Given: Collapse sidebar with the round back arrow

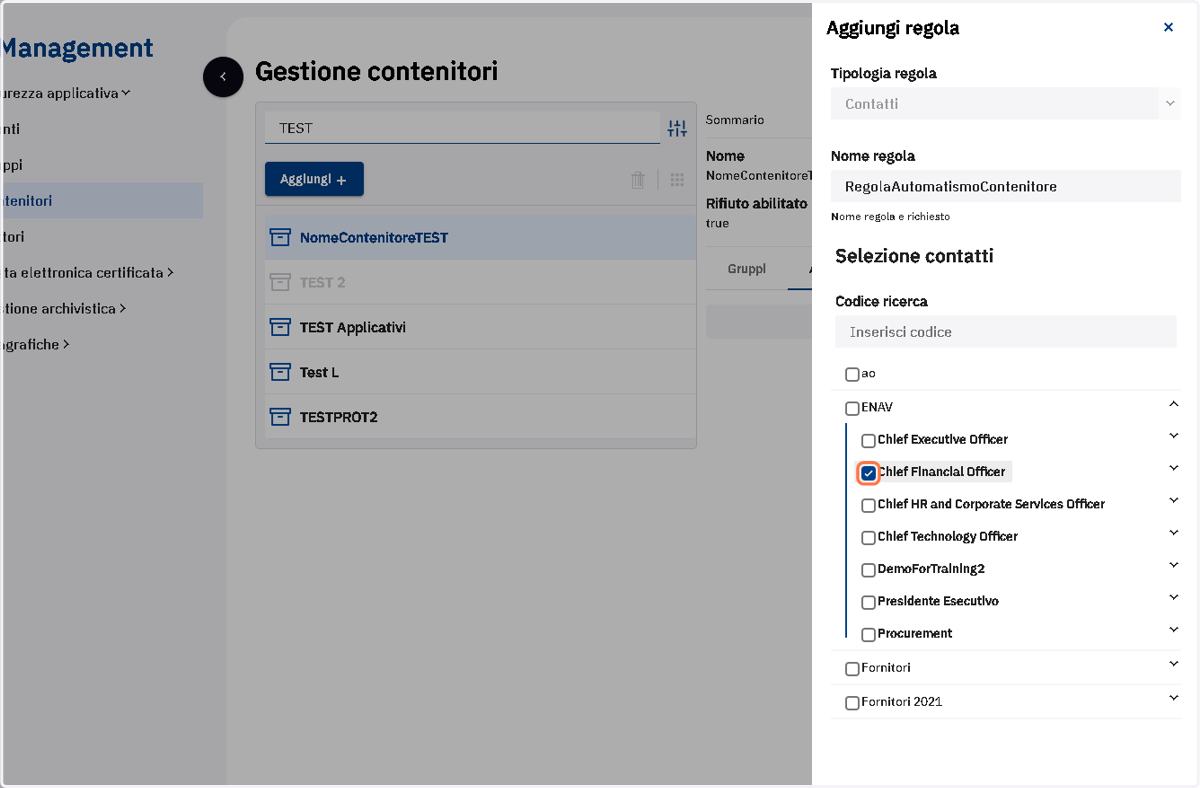Looking at the screenshot, I should click(223, 76).
